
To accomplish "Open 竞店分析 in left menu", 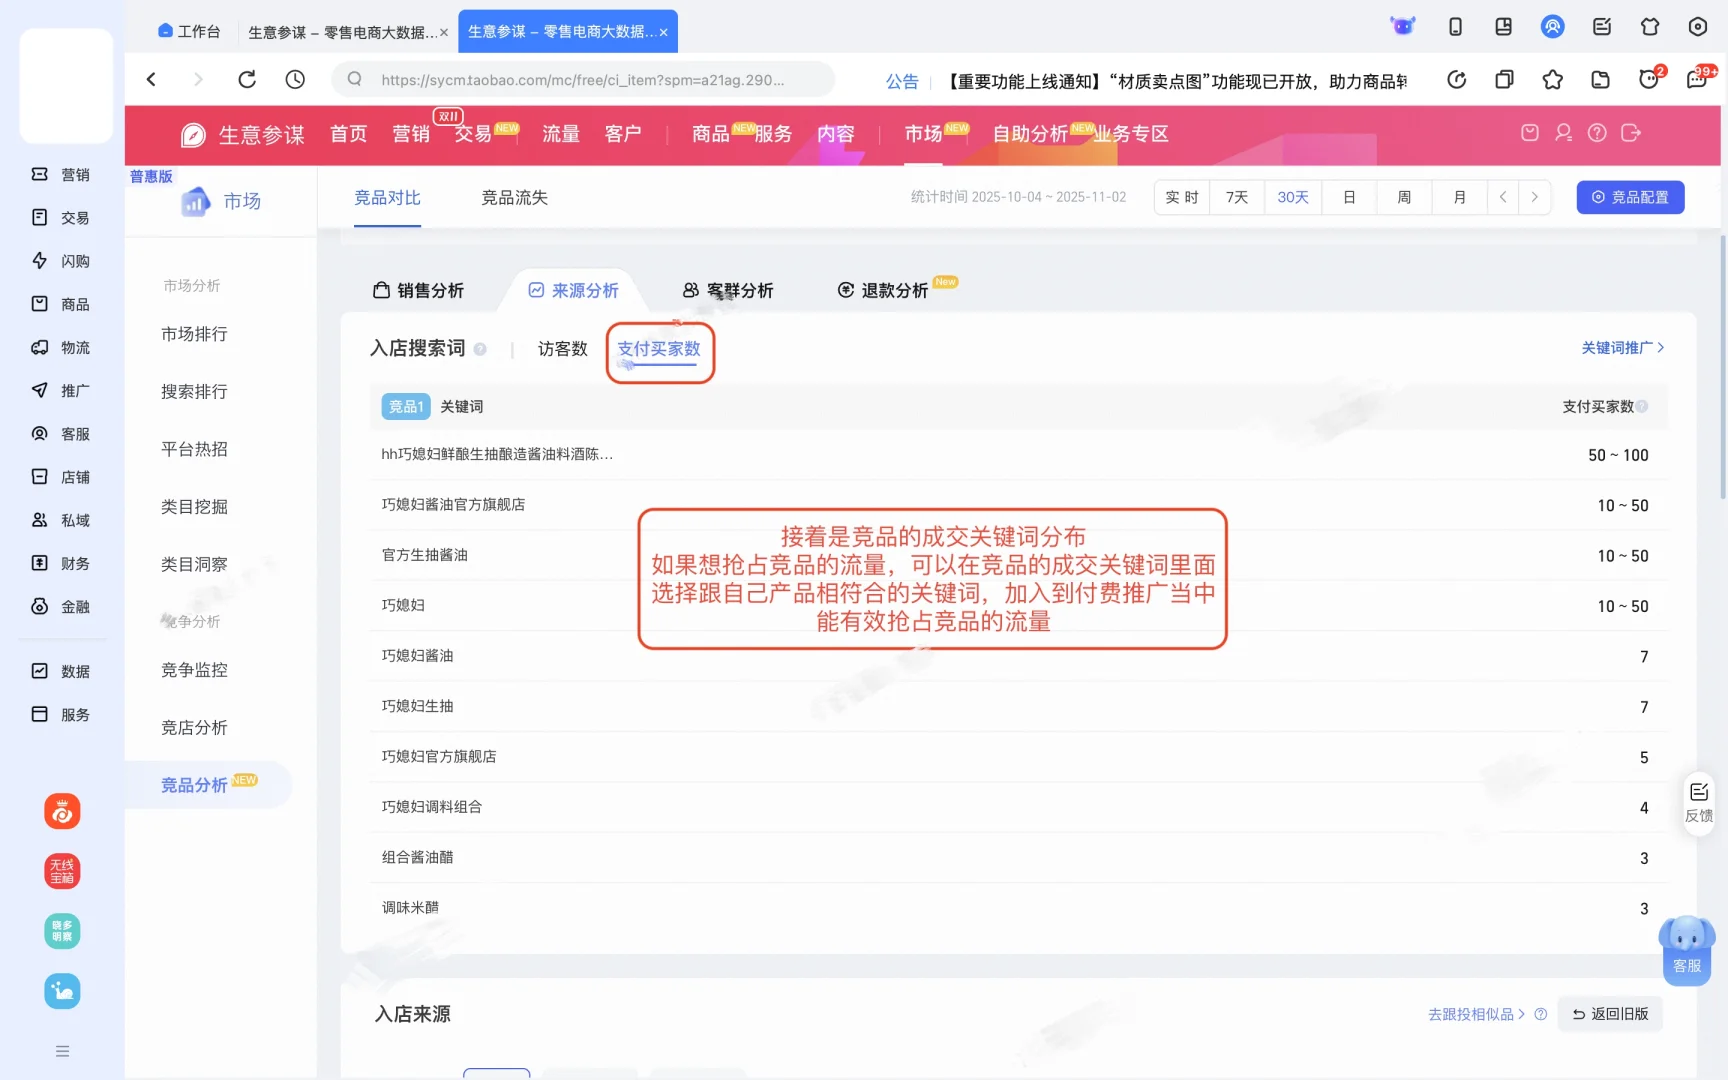I will [194, 728].
